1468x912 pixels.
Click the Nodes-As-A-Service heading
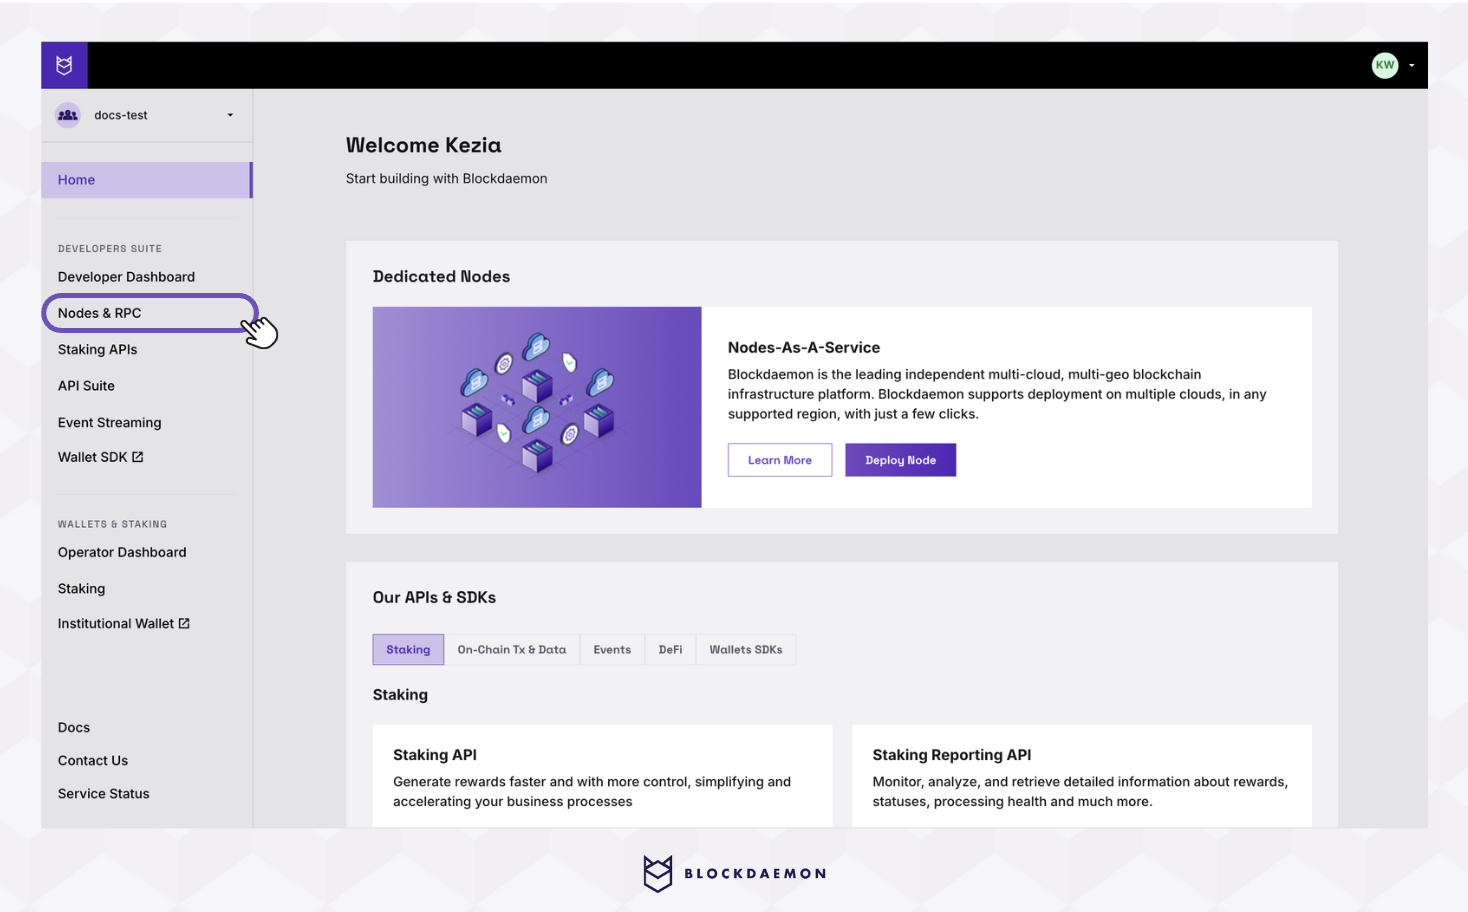point(804,348)
